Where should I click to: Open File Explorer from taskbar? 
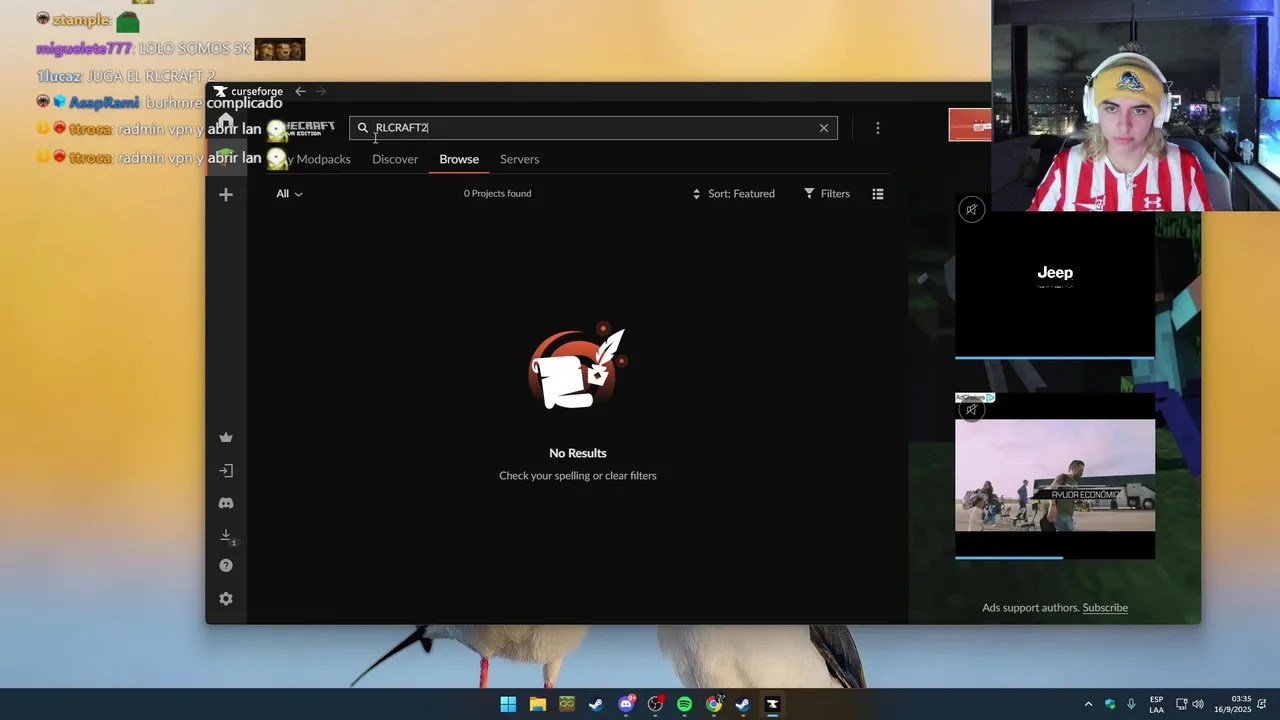pos(538,704)
